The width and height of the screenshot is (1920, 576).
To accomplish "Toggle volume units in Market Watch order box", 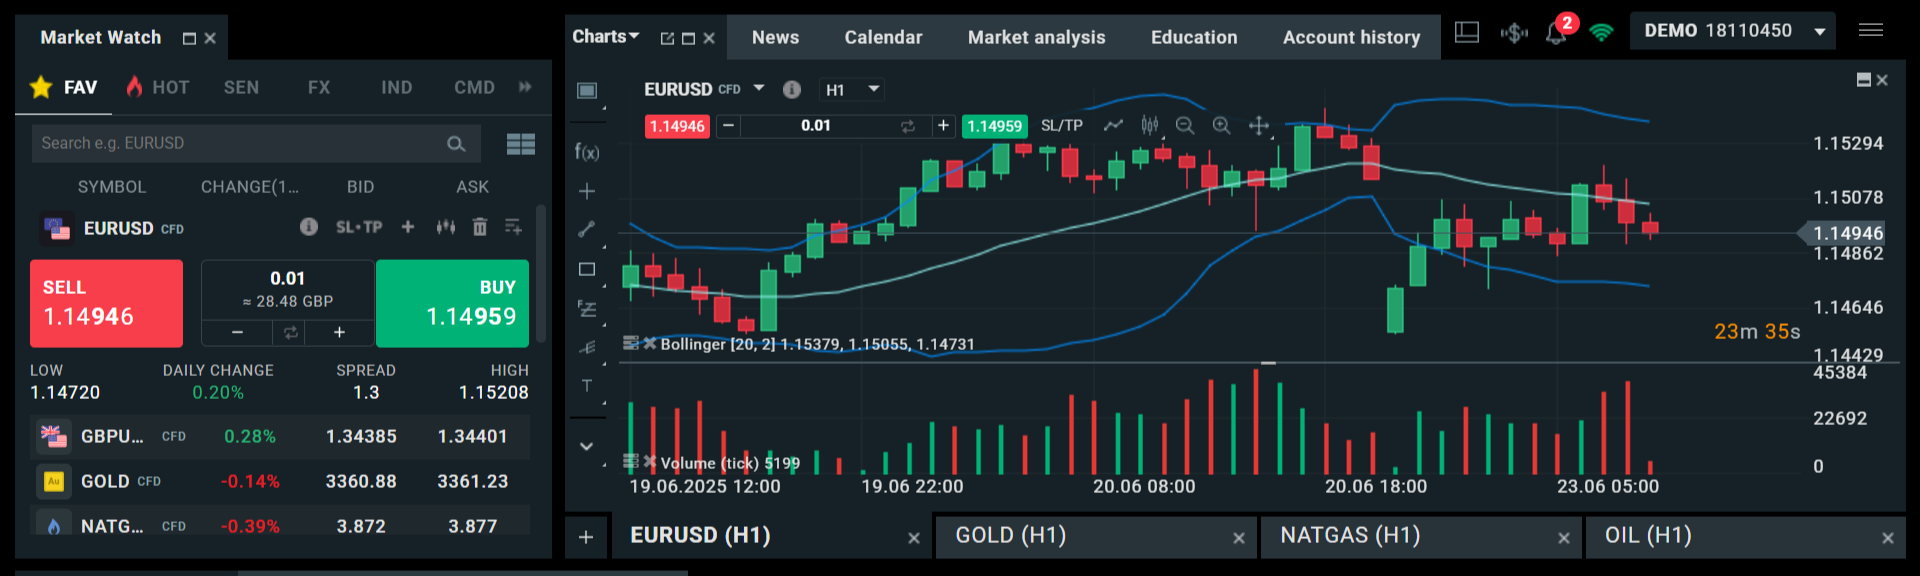I will pyautogui.click(x=291, y=332).
